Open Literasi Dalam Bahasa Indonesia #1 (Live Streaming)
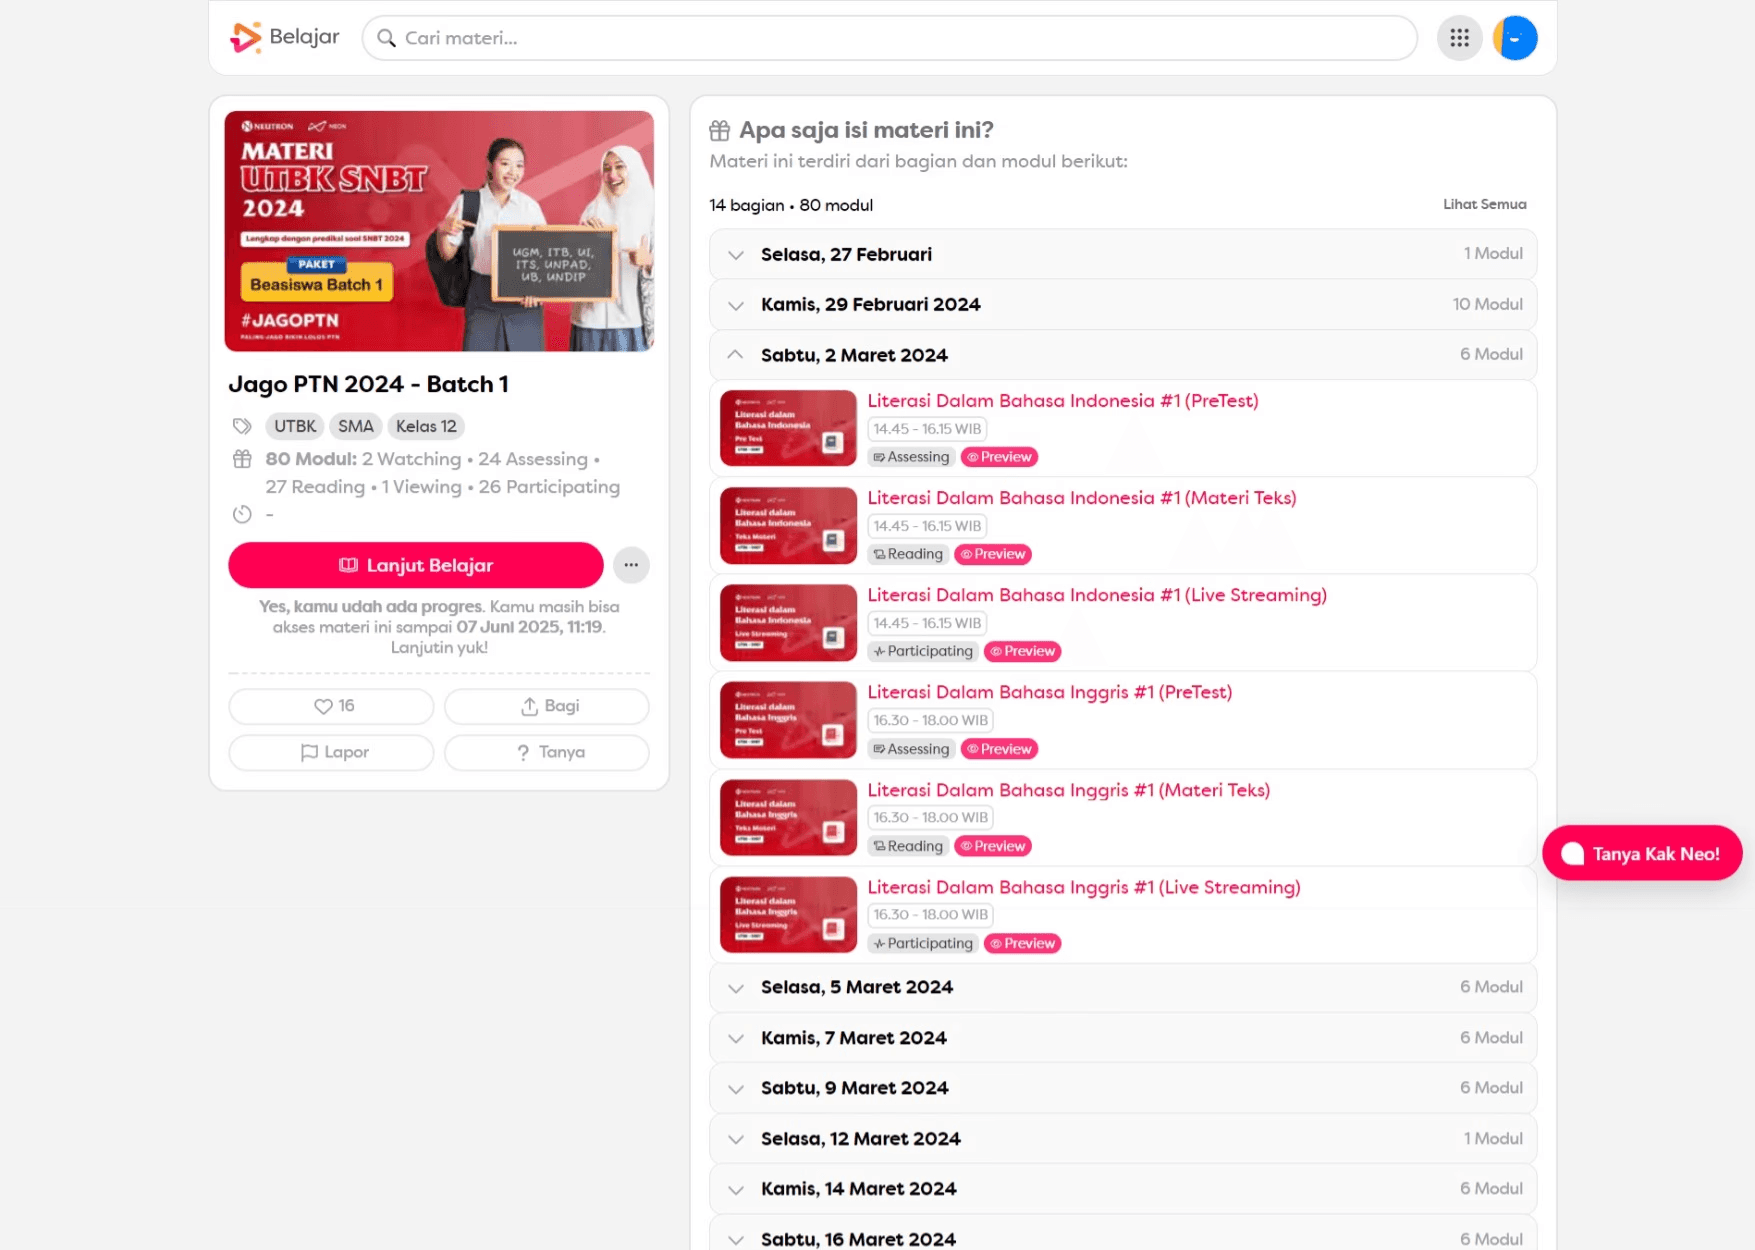 coord(1097,595)
